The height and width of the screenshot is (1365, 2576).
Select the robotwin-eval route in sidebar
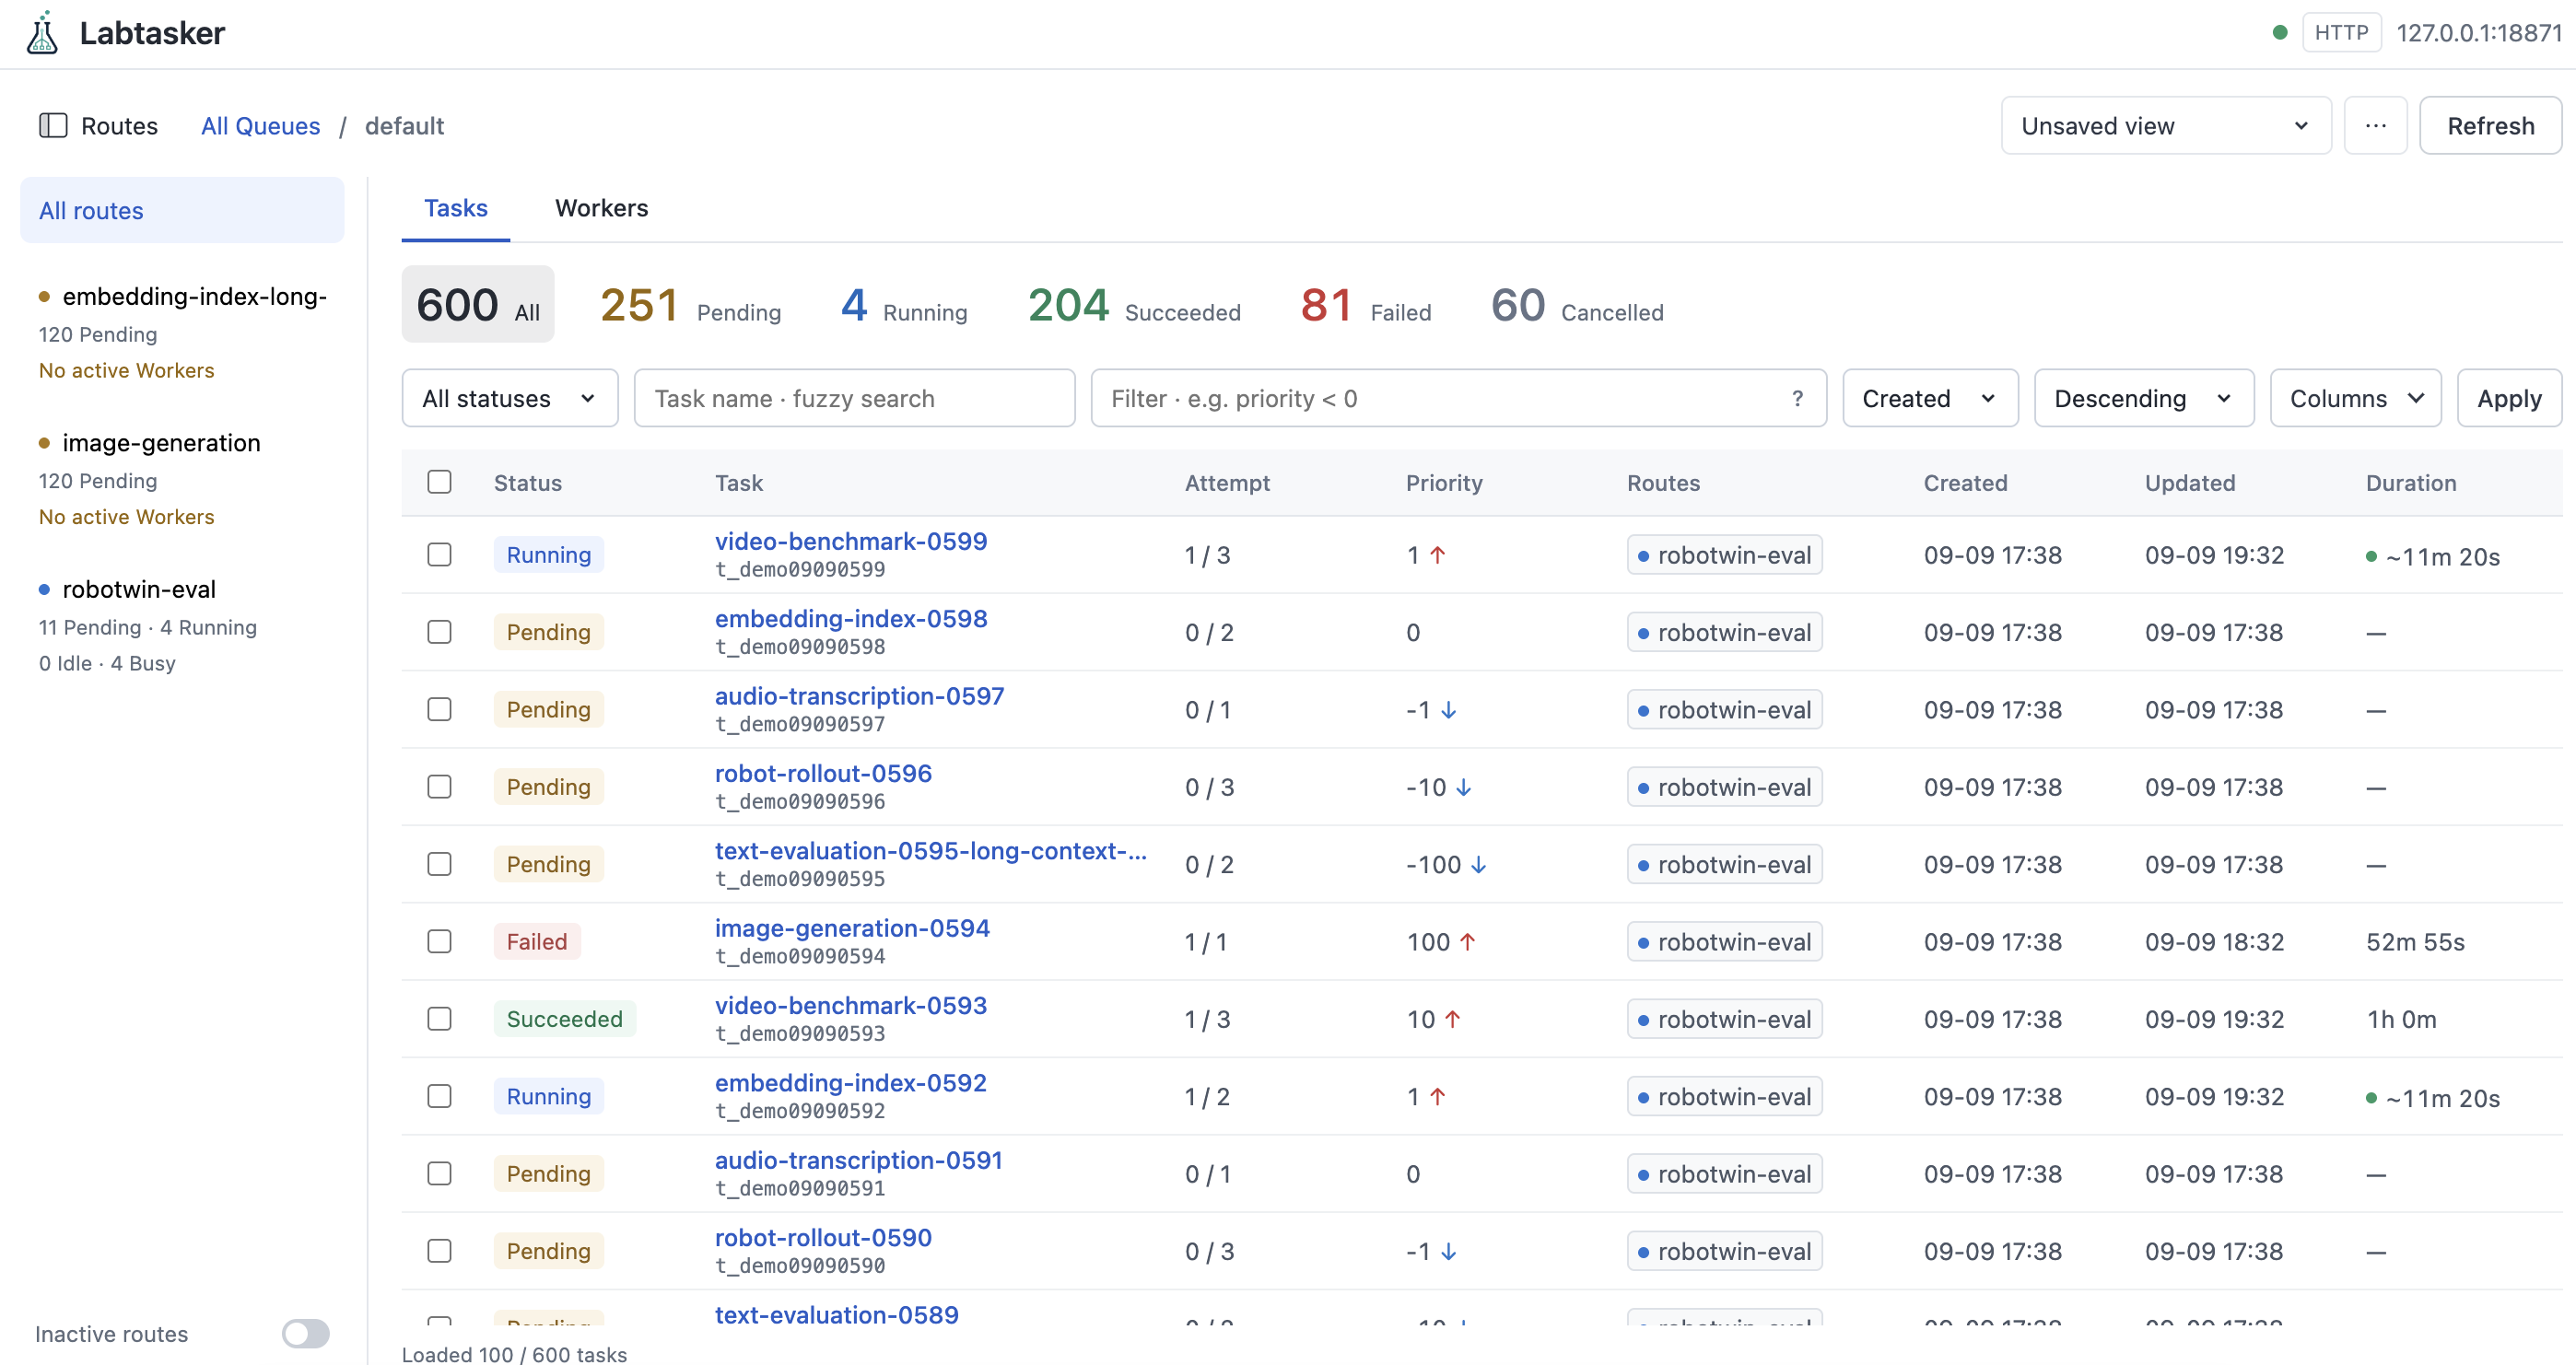[x=182, y=625]
